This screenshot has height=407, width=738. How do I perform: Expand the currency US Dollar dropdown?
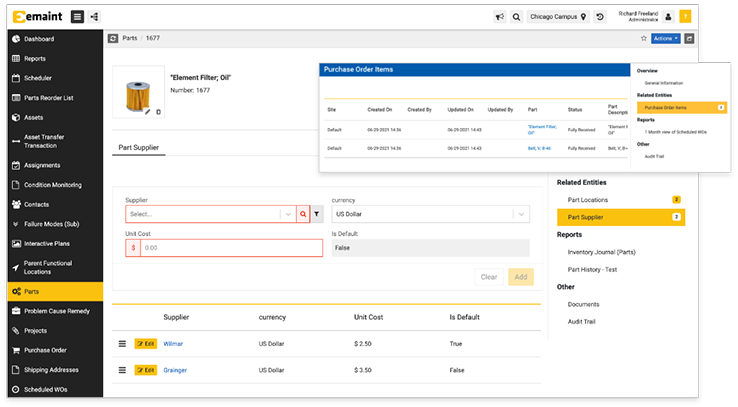(x=520, y=214)
